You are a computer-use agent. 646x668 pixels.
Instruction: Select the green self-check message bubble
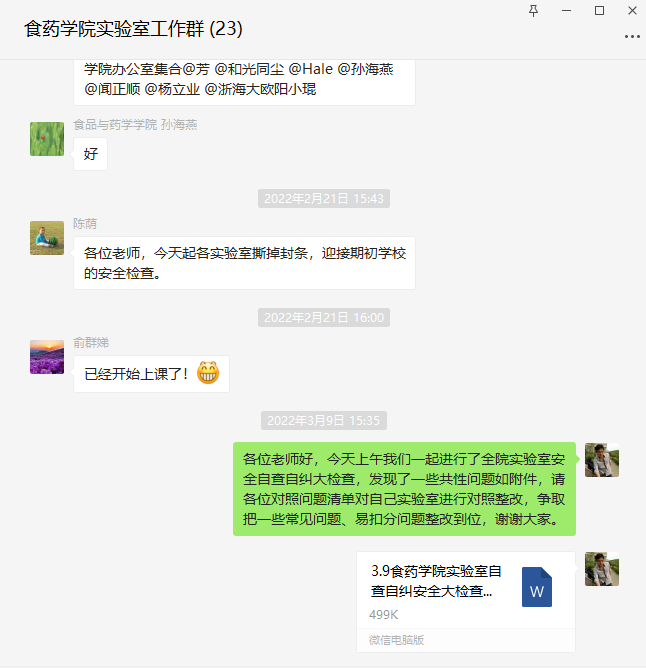pos(404,489)
